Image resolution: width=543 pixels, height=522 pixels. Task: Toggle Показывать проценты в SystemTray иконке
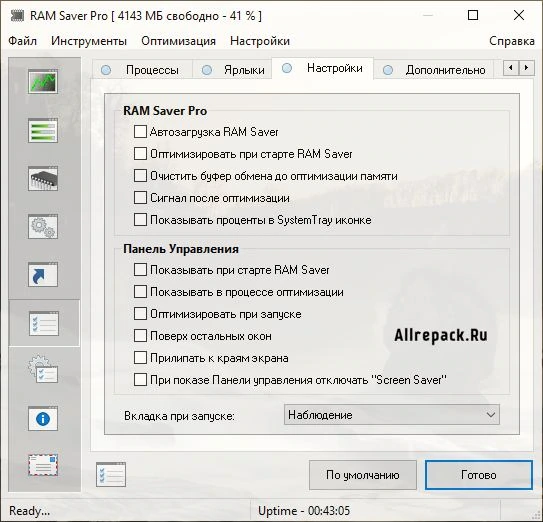click(x=140, y=220)
